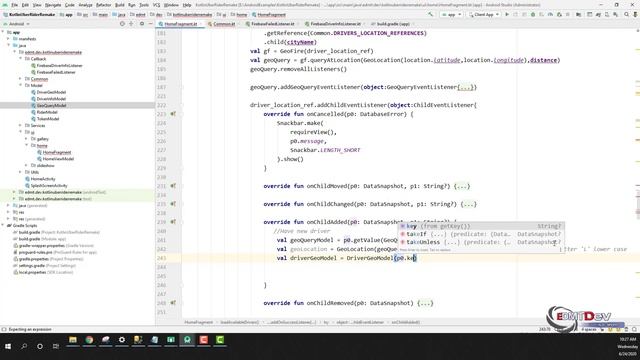640x360 pixels.
Task: Open Chrome from the taskbar
Action: click(x=89, y=340)
